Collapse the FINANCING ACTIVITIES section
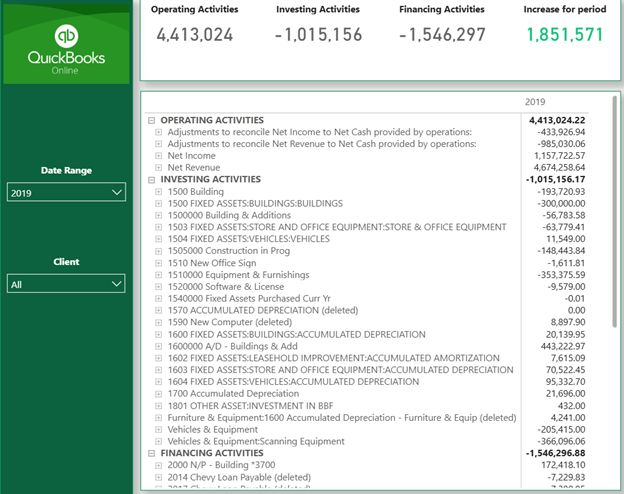624x494 pixels. (152, 453)
